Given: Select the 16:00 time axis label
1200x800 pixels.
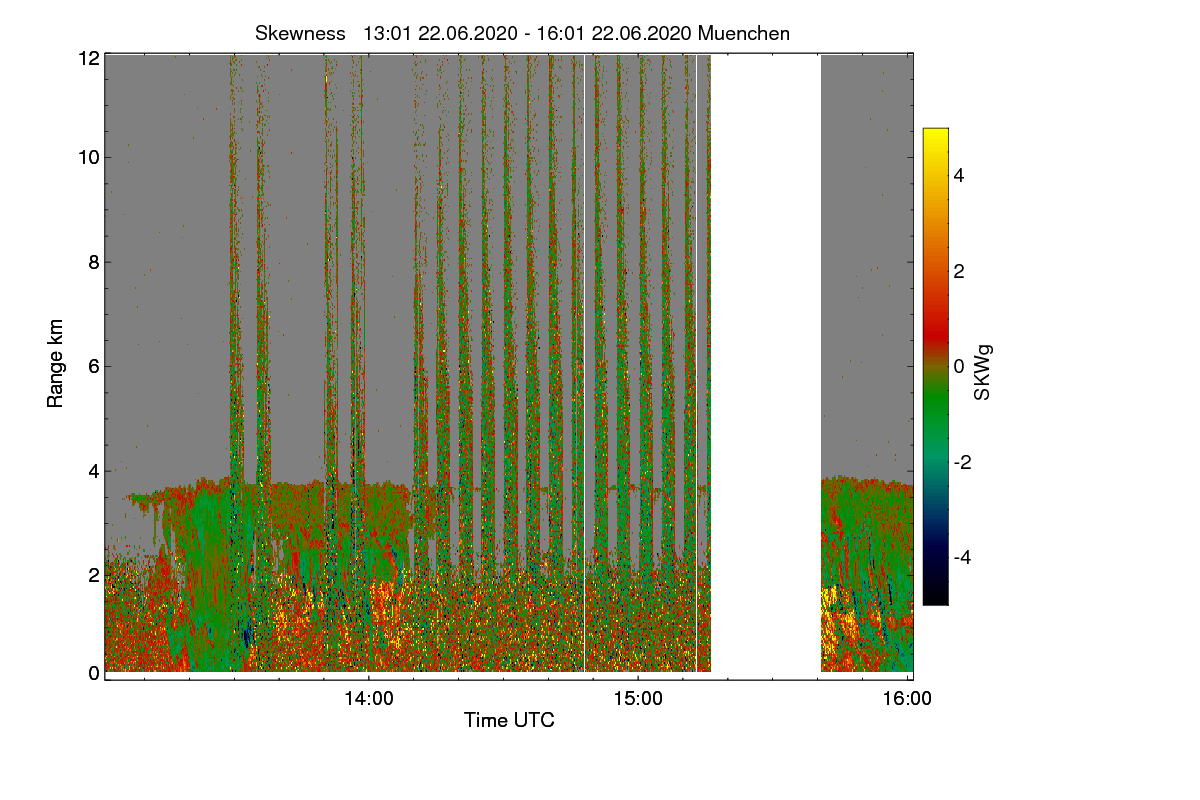Looking at the screenshot, I should pyautogui.click(x=908, y=699).
